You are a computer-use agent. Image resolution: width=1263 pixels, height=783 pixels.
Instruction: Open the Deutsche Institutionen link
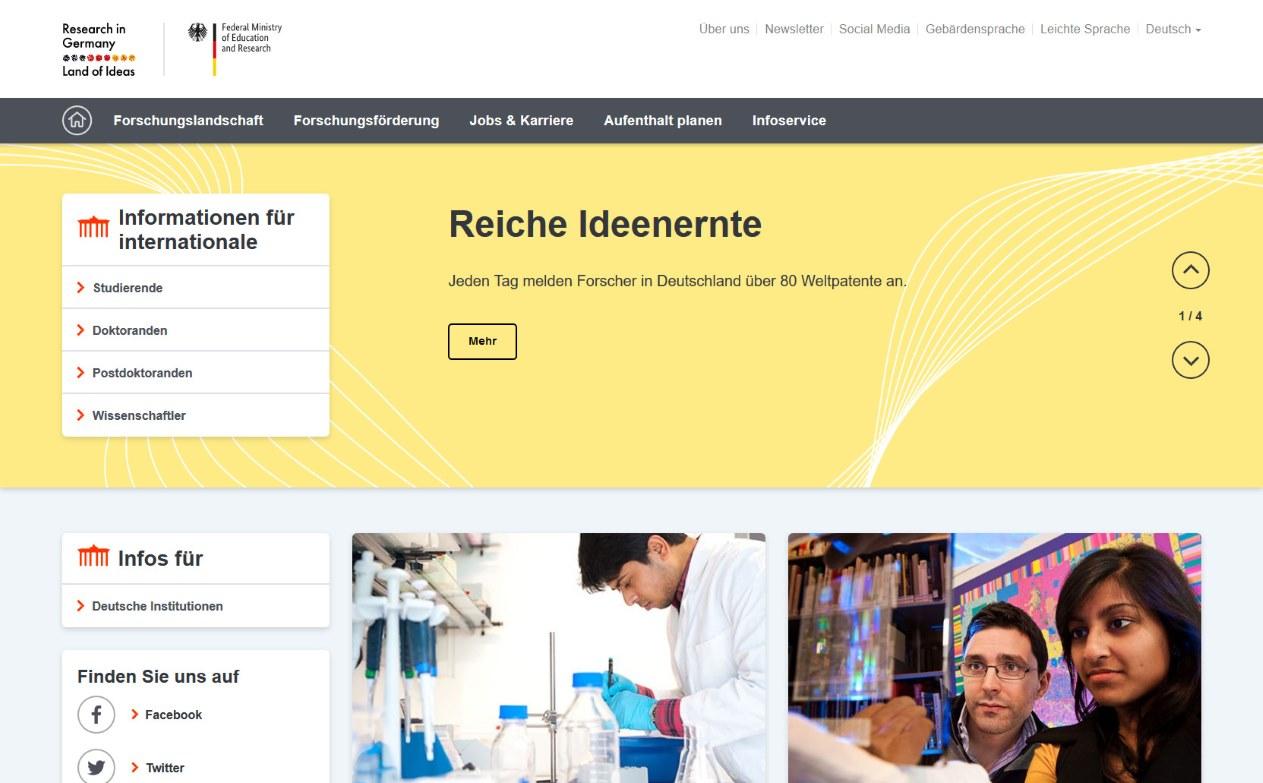157,606
